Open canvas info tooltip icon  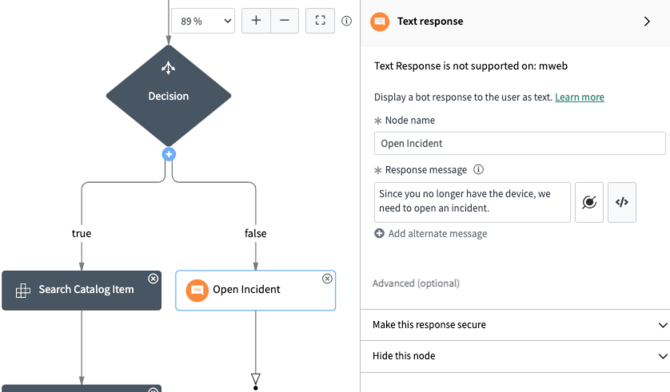pyautogui.click(x=347, y=21)
